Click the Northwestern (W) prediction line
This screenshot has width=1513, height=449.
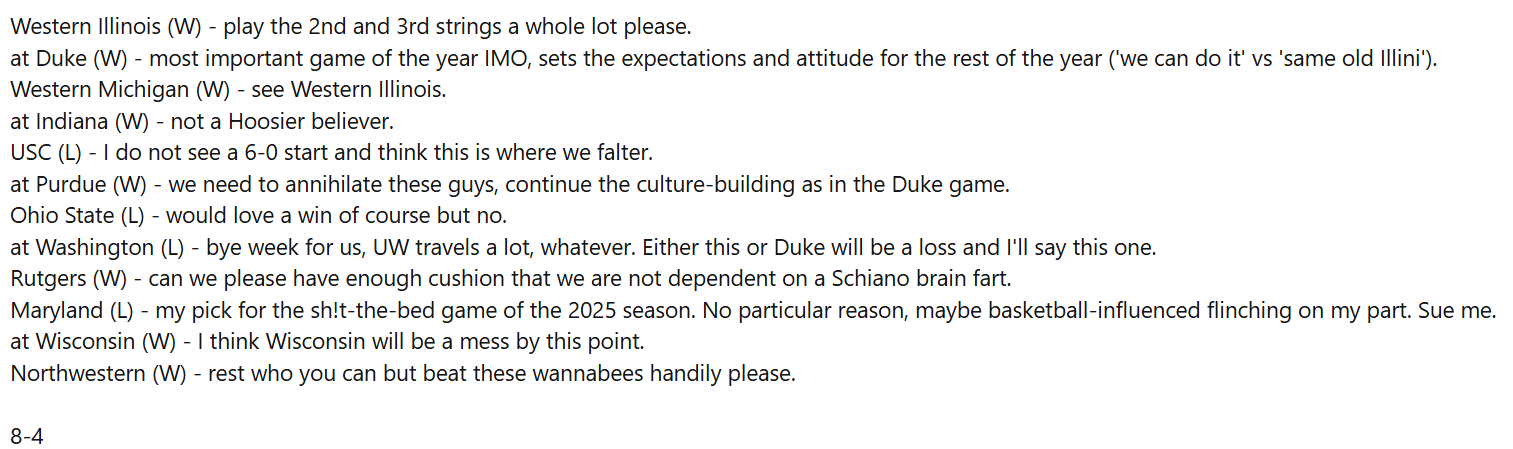coord(403,375)
